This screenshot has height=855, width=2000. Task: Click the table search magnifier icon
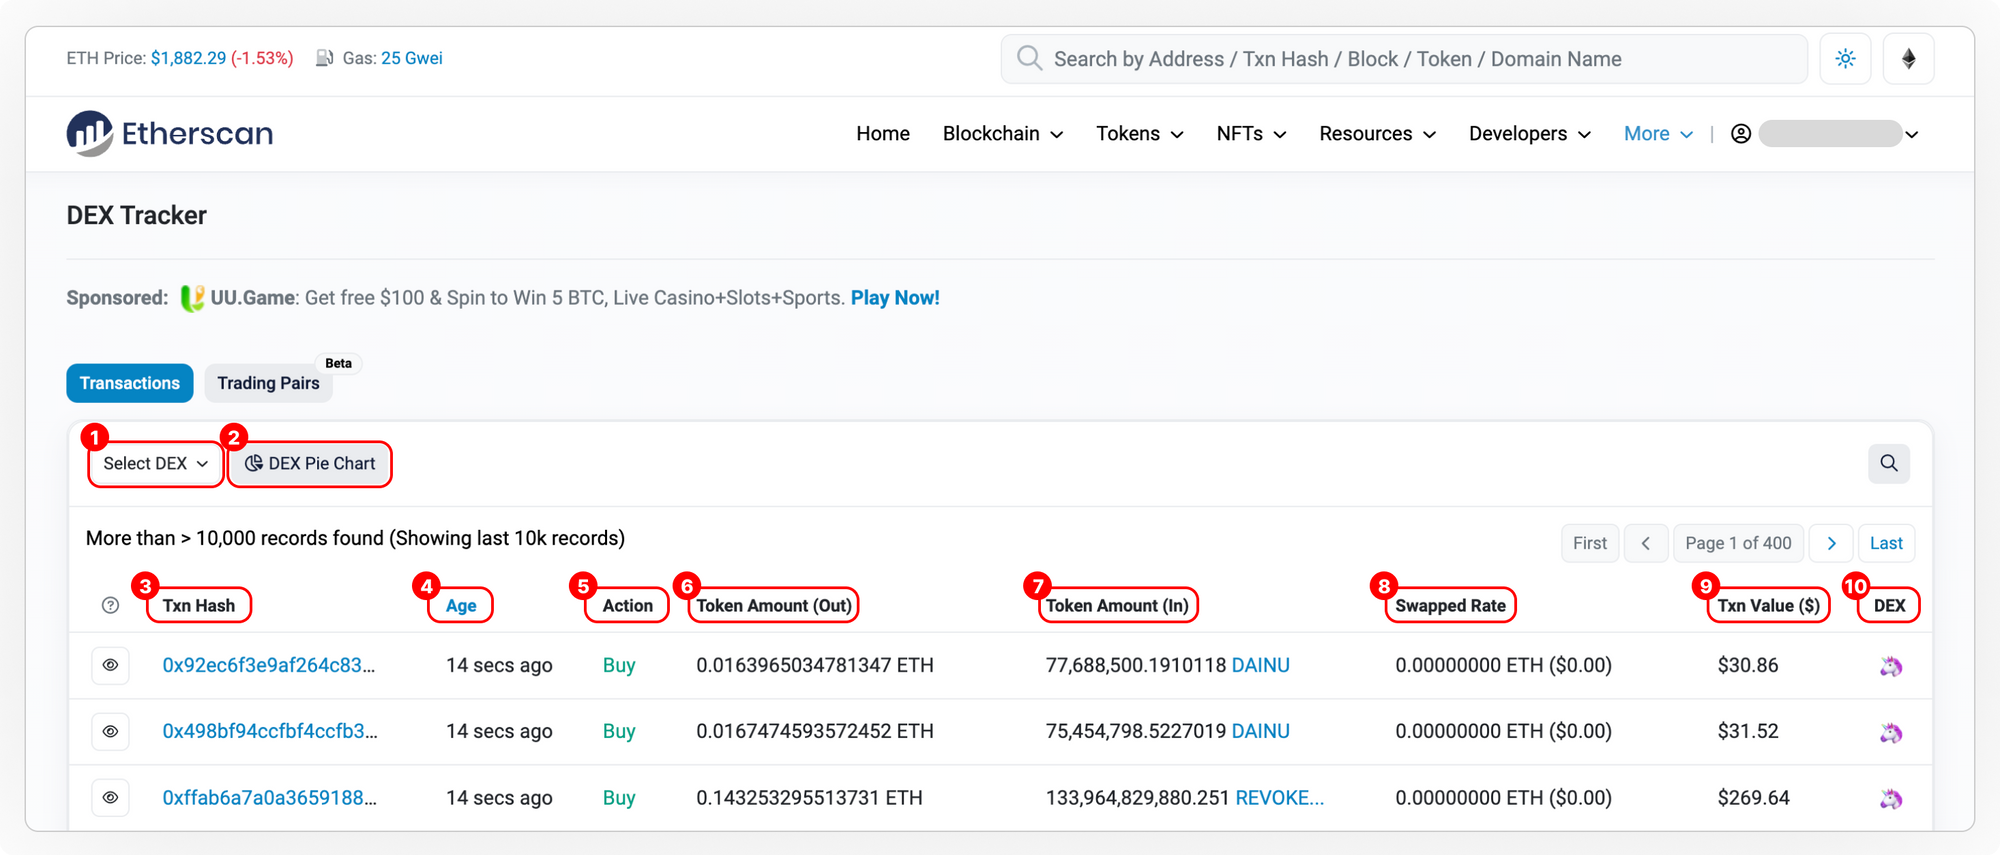tap(1888, 463)
